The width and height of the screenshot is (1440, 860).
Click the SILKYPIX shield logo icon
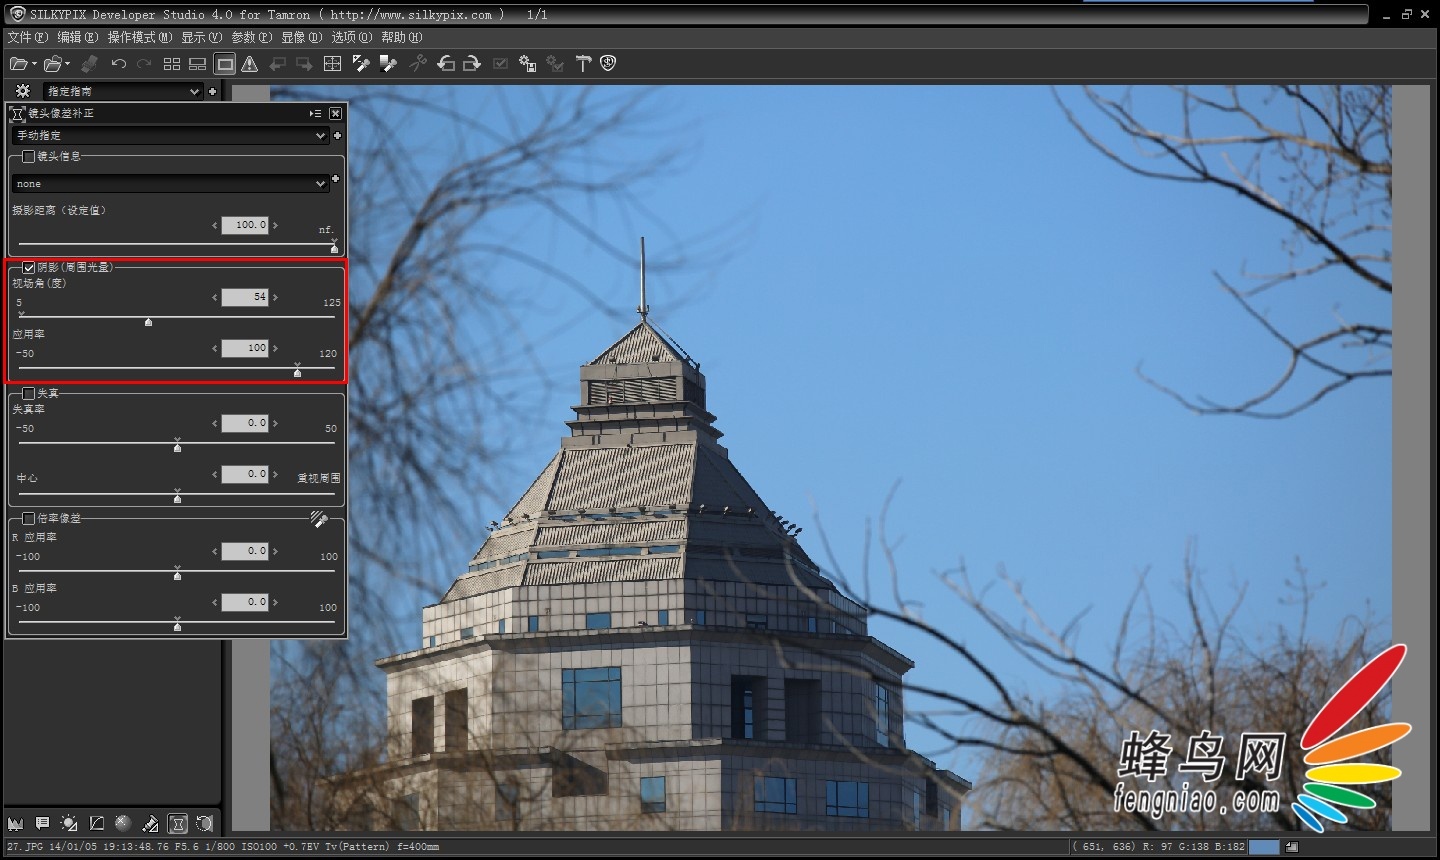tap(608, 64)
